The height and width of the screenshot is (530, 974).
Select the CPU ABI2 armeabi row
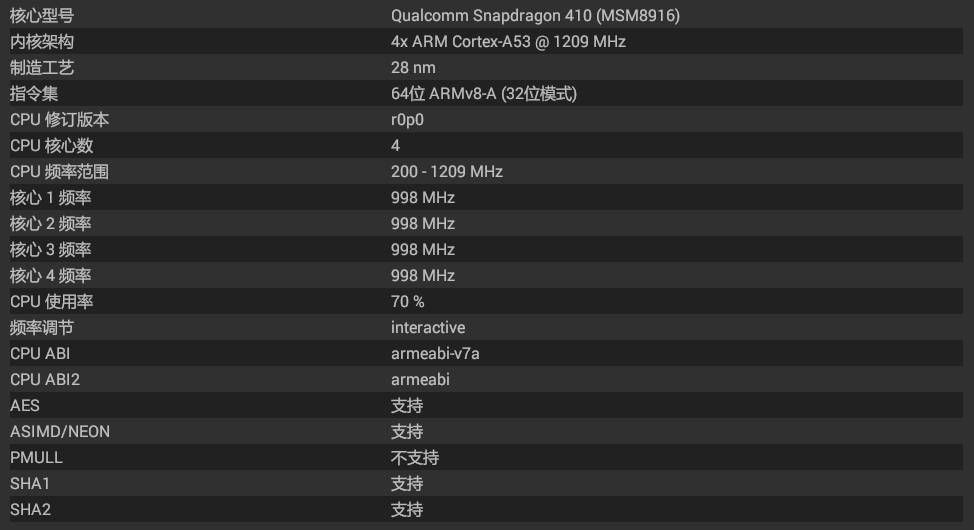tap(487, 380)
